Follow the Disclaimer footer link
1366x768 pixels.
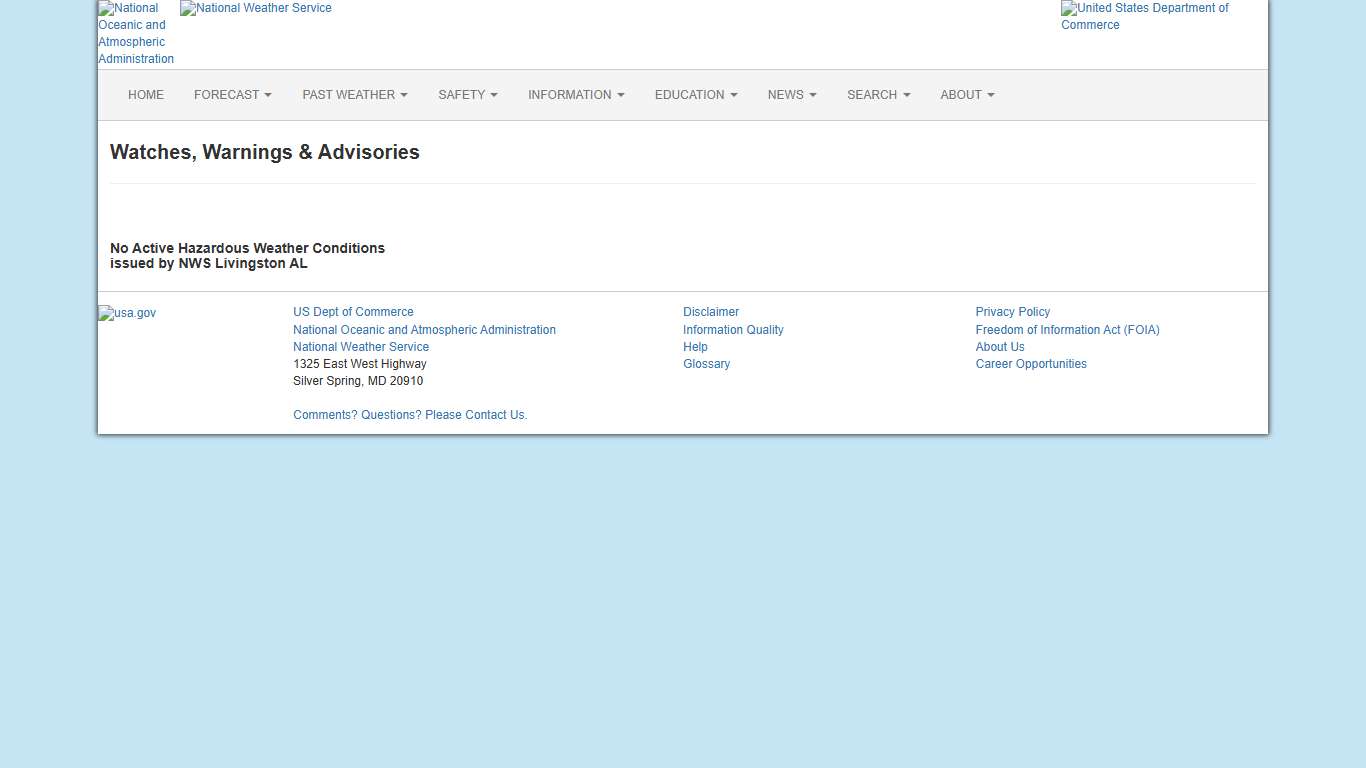click(x=711, y=312)
